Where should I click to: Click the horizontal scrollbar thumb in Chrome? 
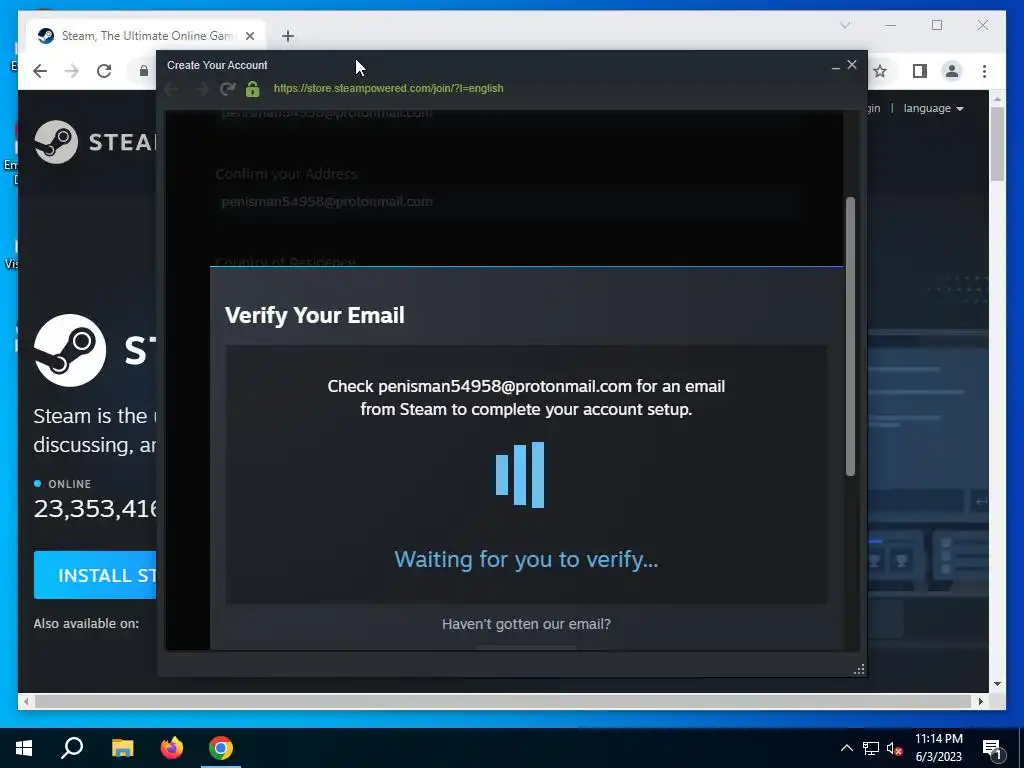(503, 701)
